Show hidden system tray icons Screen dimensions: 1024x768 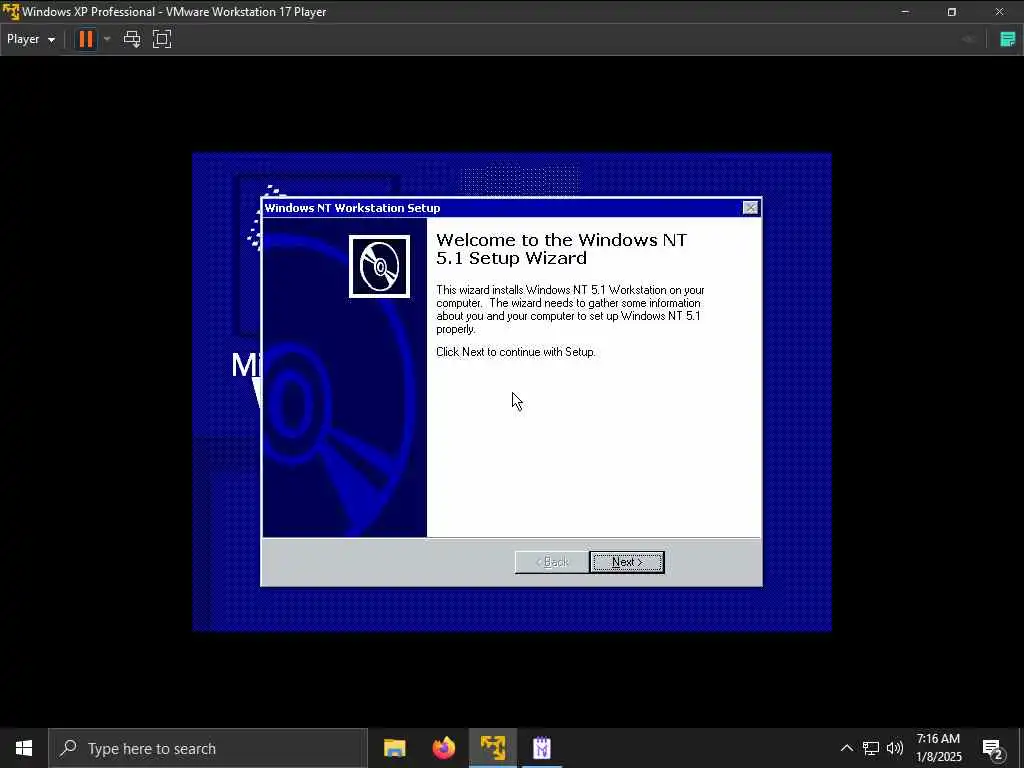[846, 748]
